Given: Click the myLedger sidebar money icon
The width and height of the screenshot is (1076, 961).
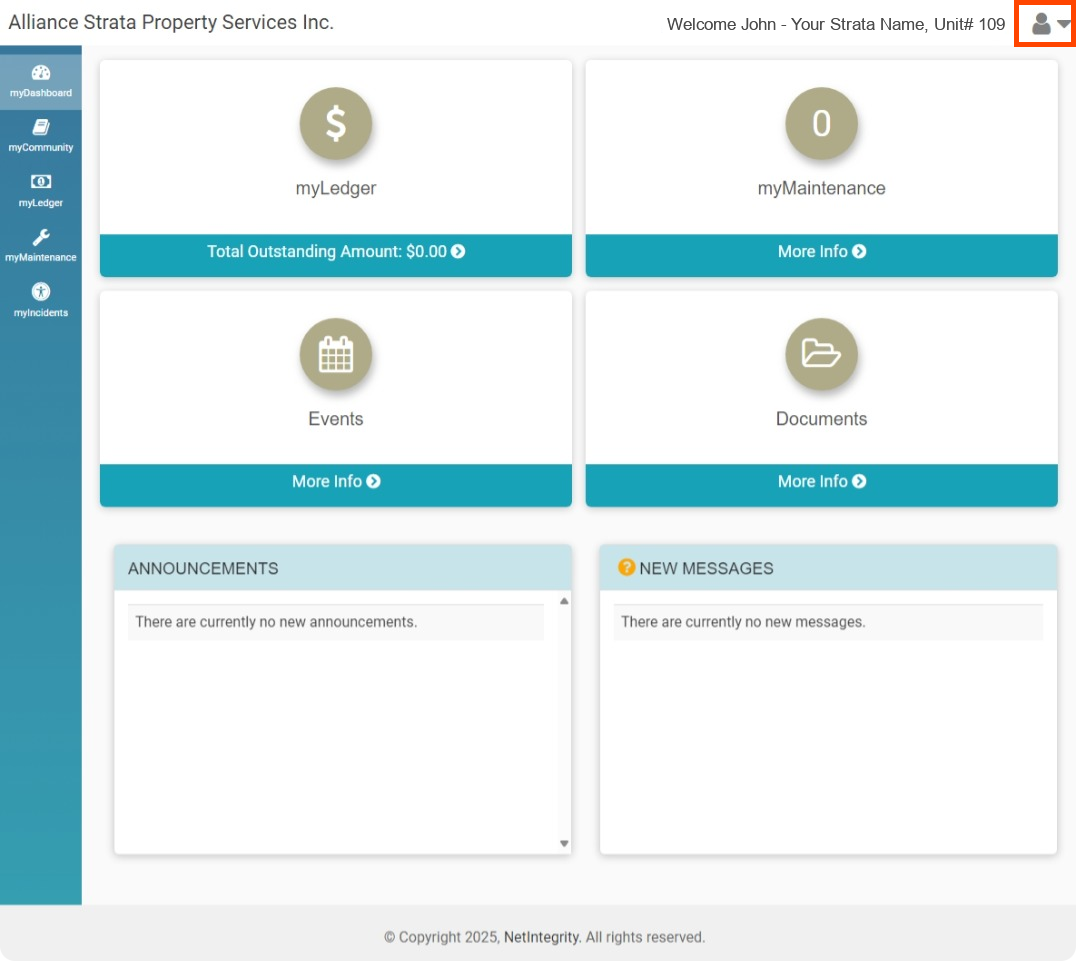Looking at the screenshot, I should coord(41,182).
